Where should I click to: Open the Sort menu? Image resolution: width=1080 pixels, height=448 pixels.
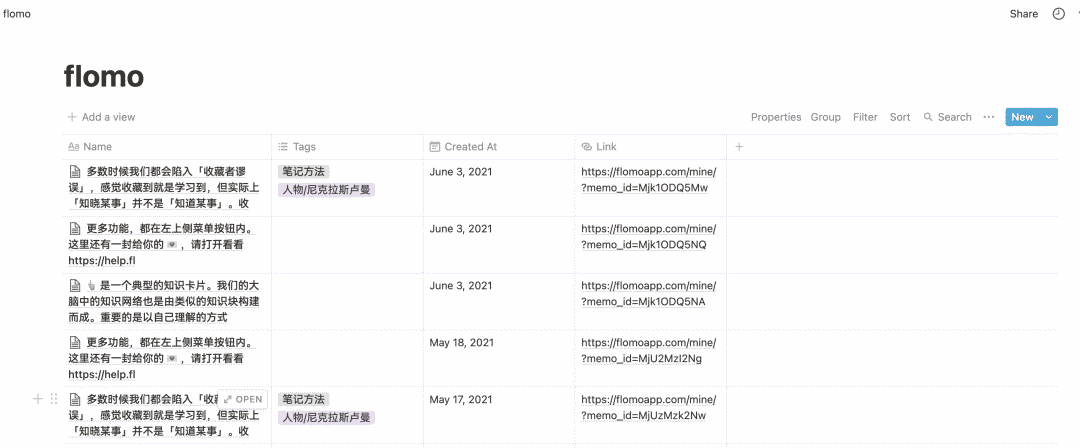click(x=900, y=117)
